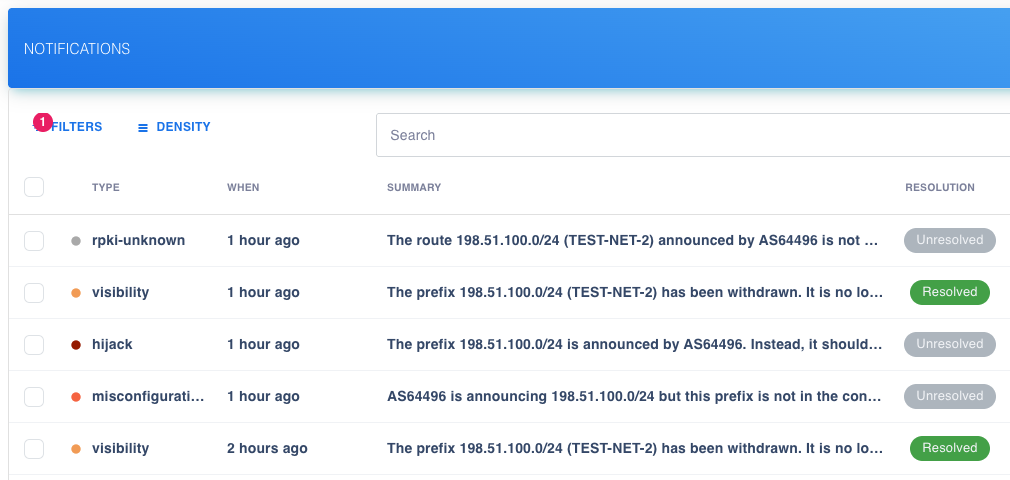
Task: Select the header select-all checkbox
Action: click(34, 187)
